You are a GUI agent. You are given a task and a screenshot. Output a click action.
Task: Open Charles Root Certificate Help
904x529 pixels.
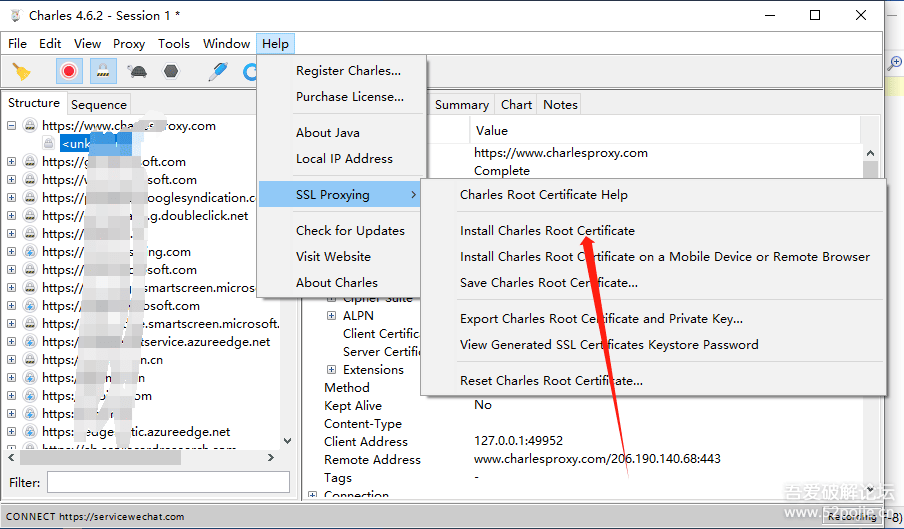coord(544,195)
